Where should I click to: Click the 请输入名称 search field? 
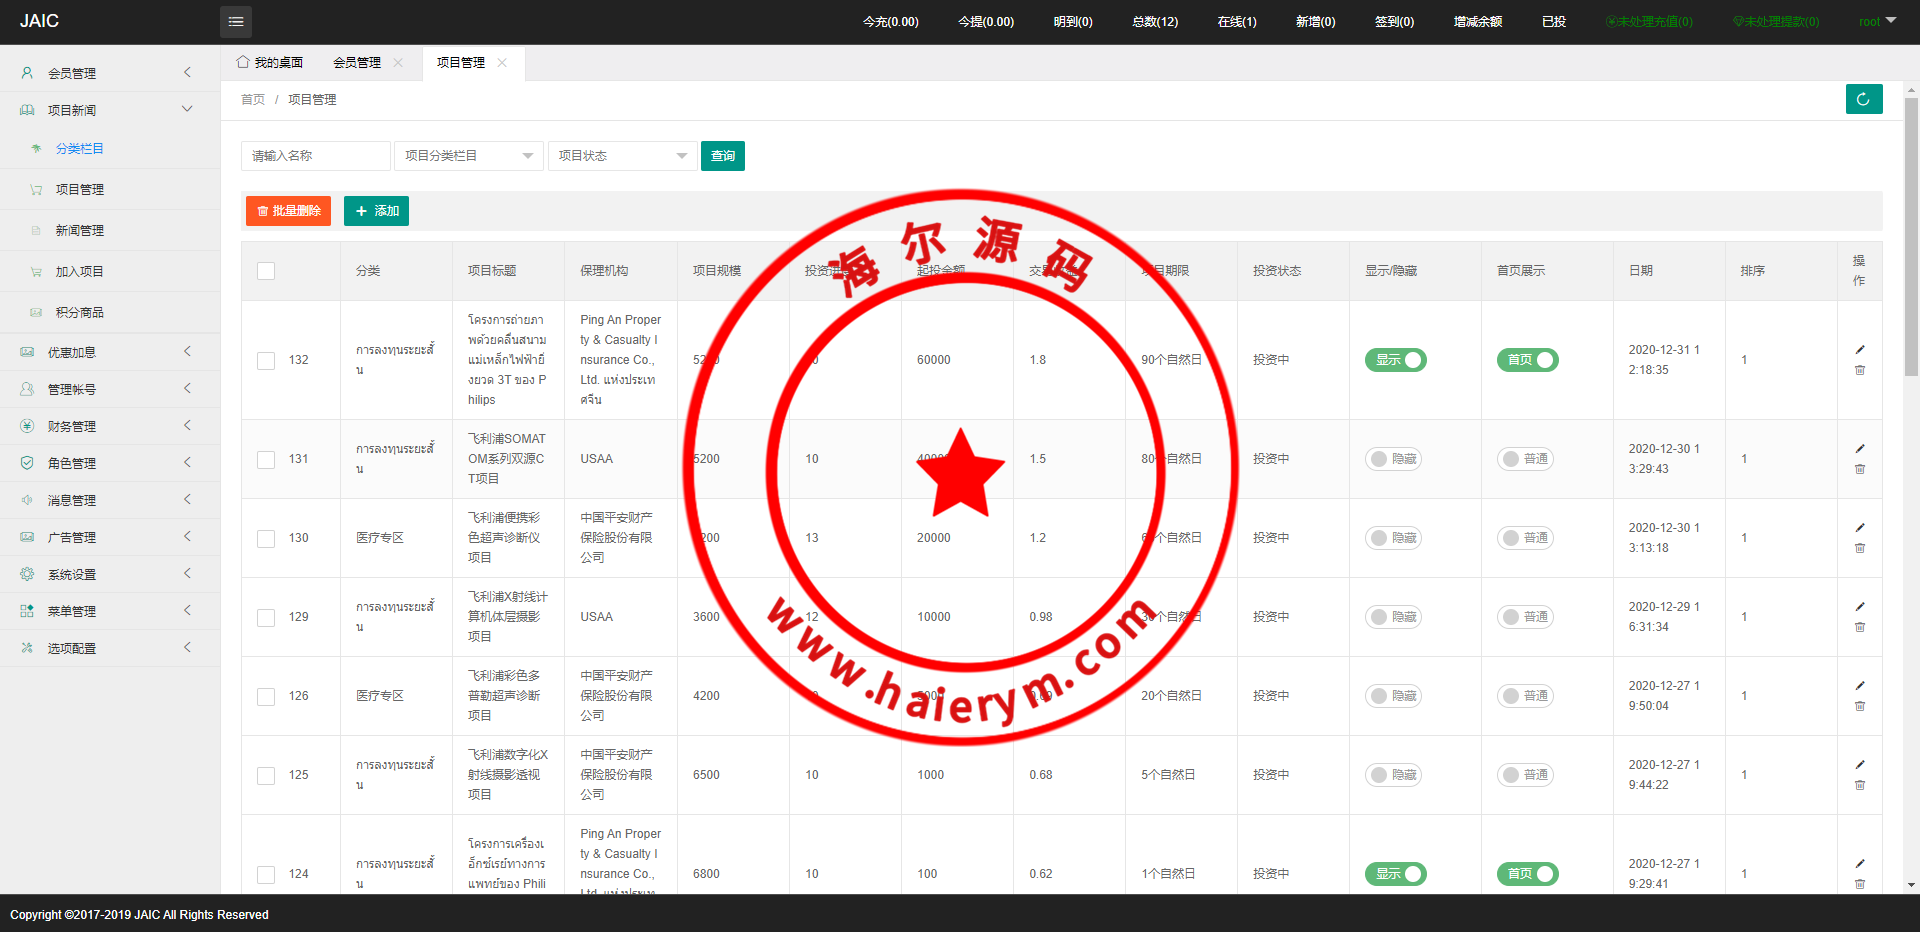click(315, 156)
